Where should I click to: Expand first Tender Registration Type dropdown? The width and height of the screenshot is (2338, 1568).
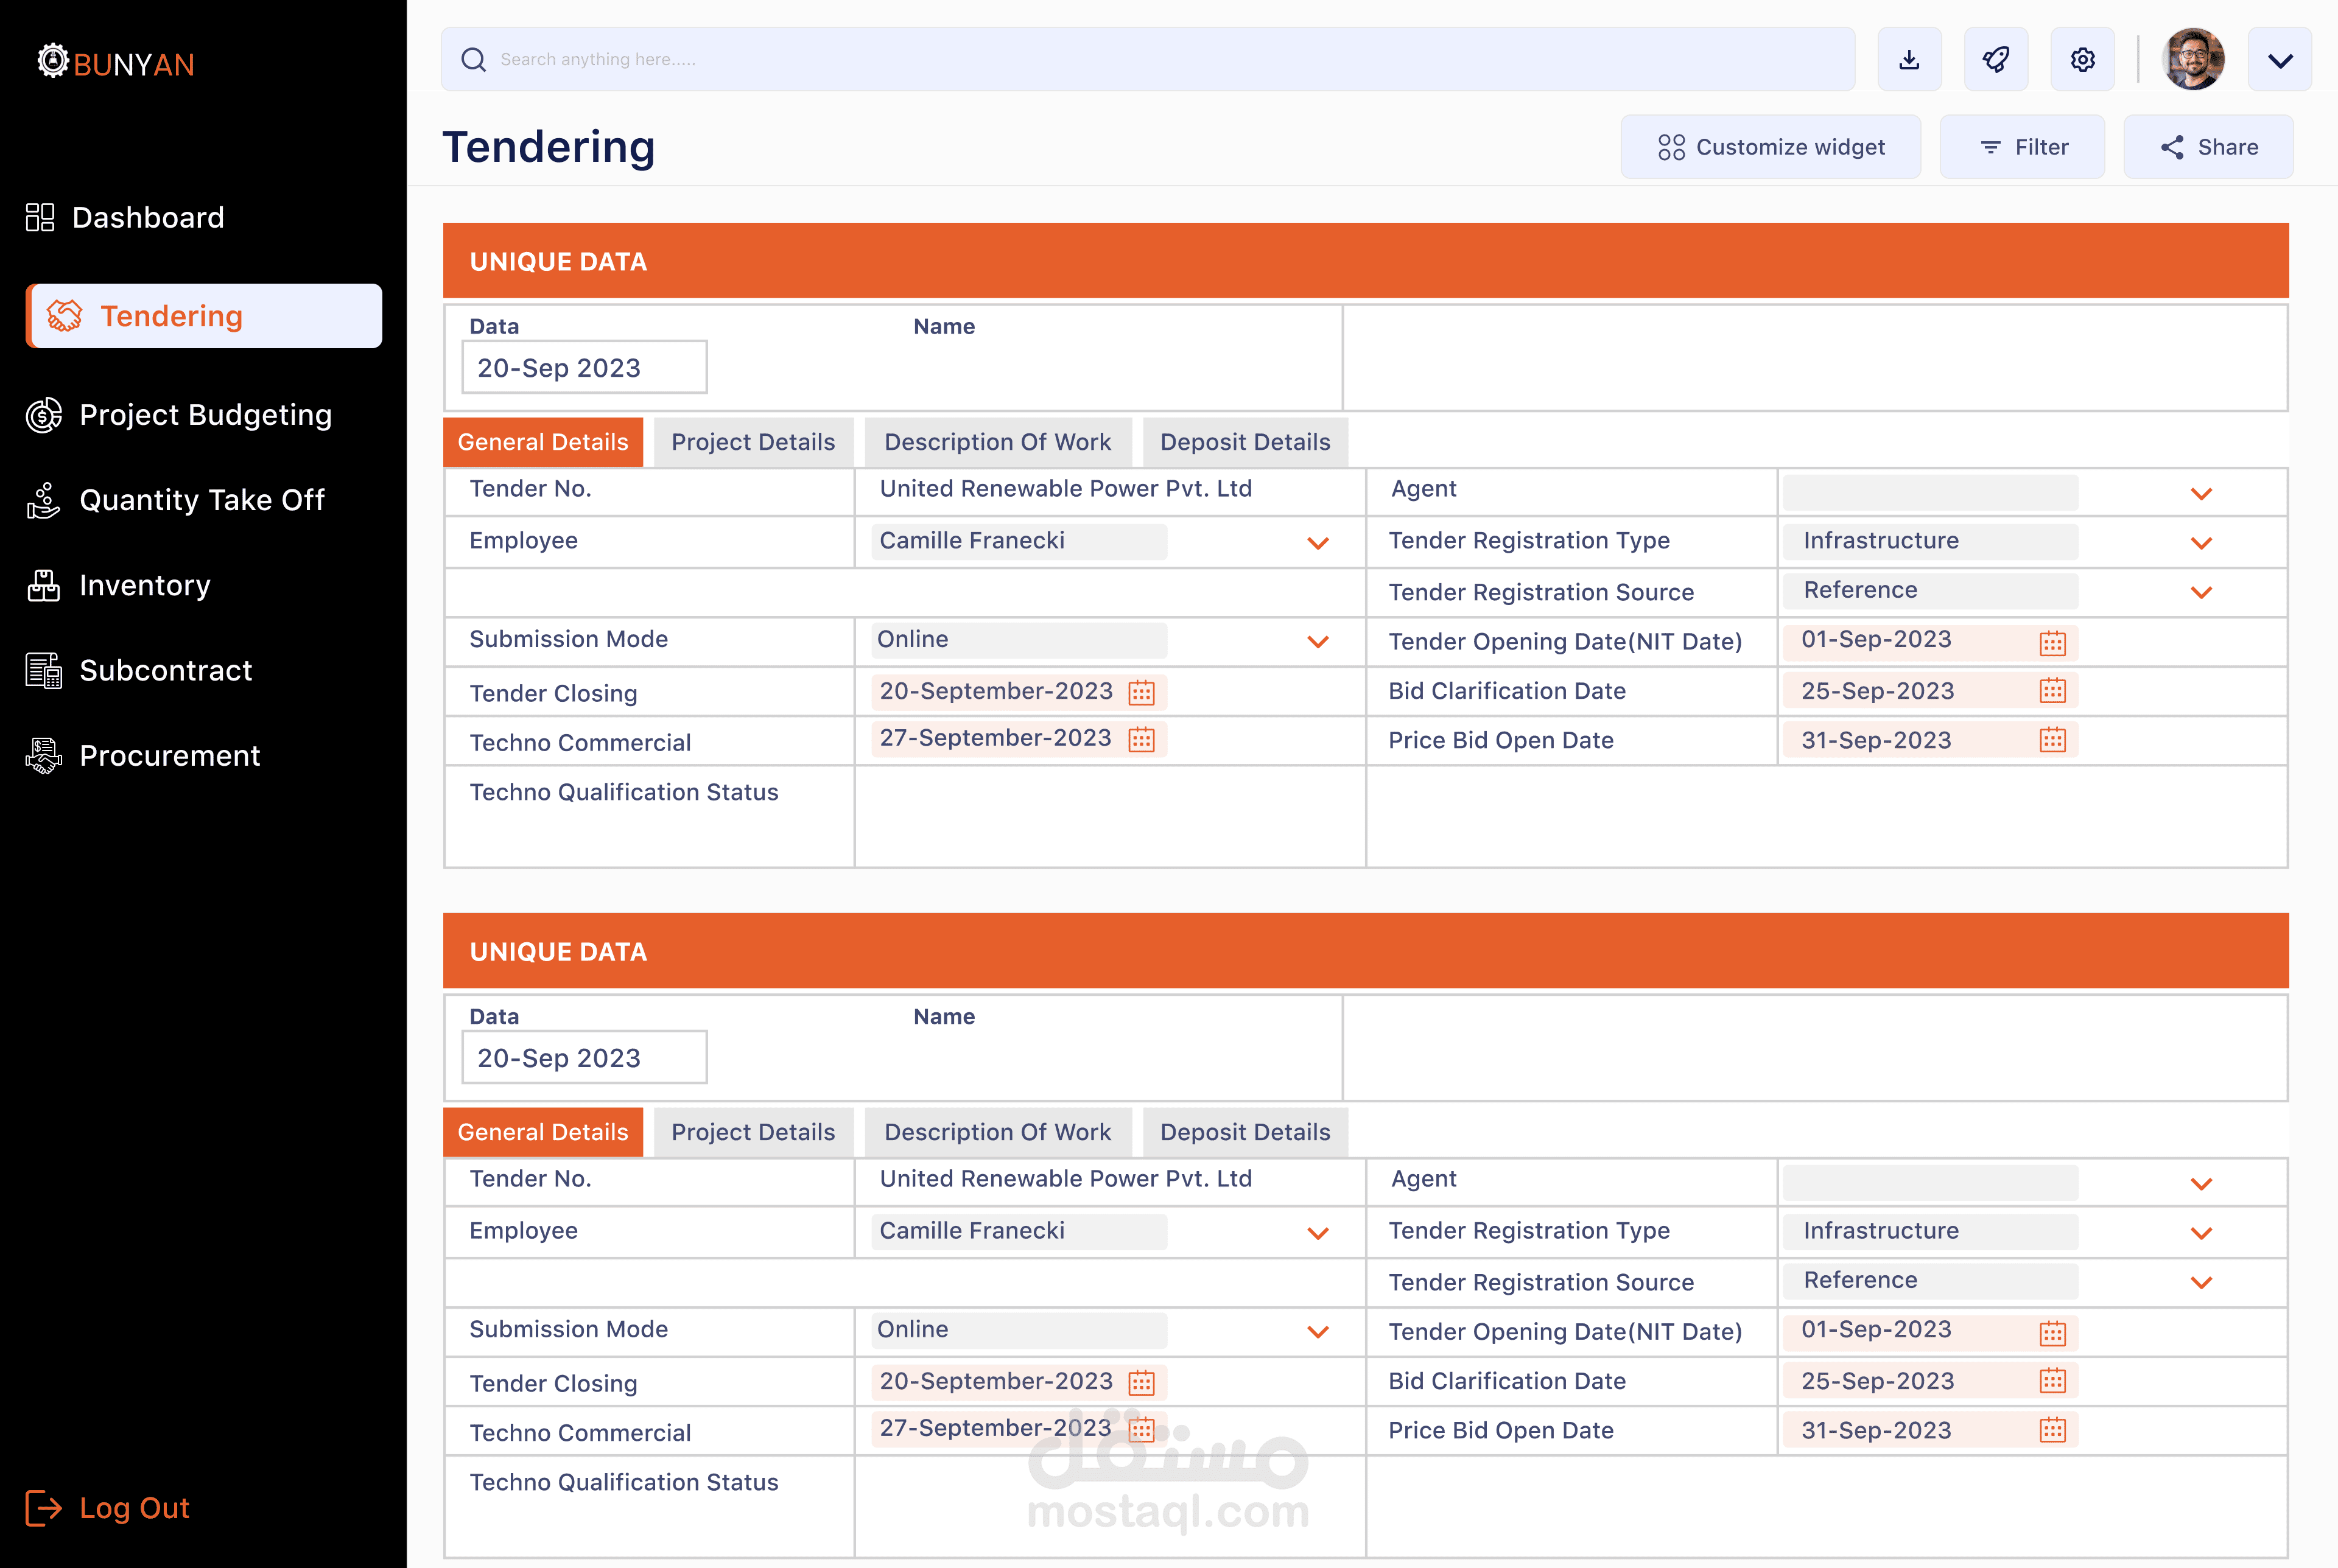click(x=2201, y=543)
